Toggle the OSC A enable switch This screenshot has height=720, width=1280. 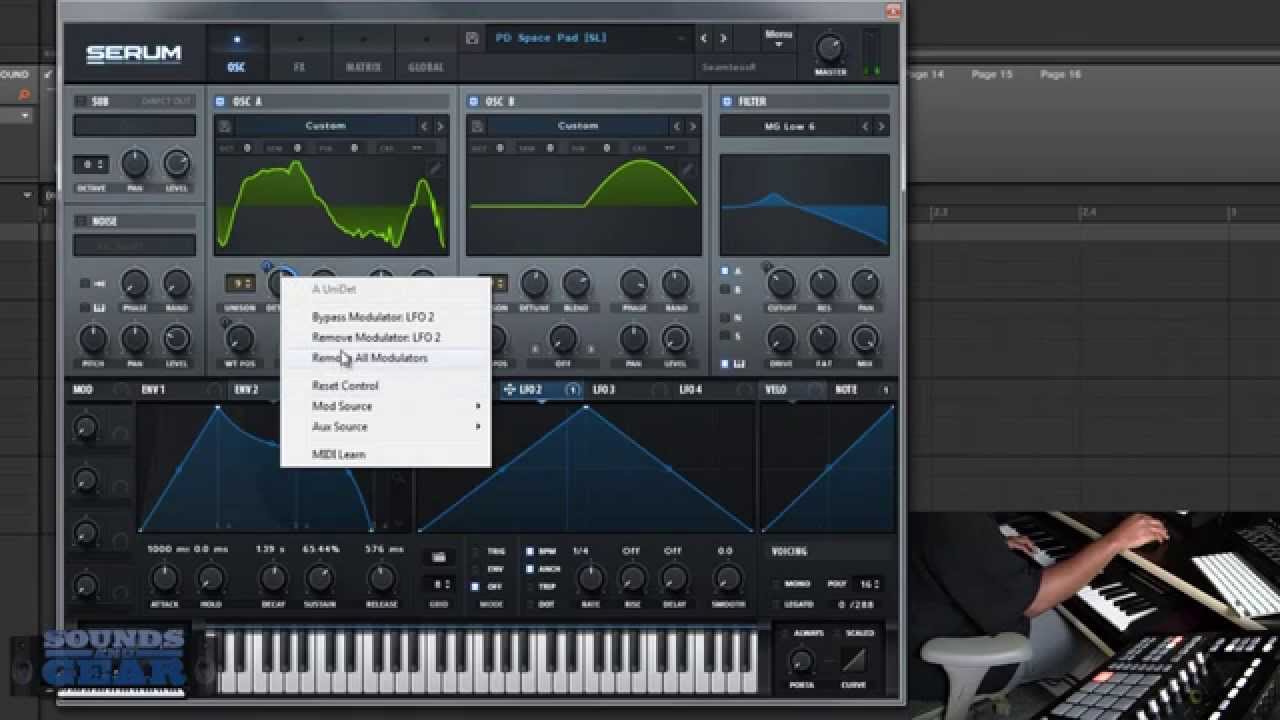point(220,101)
